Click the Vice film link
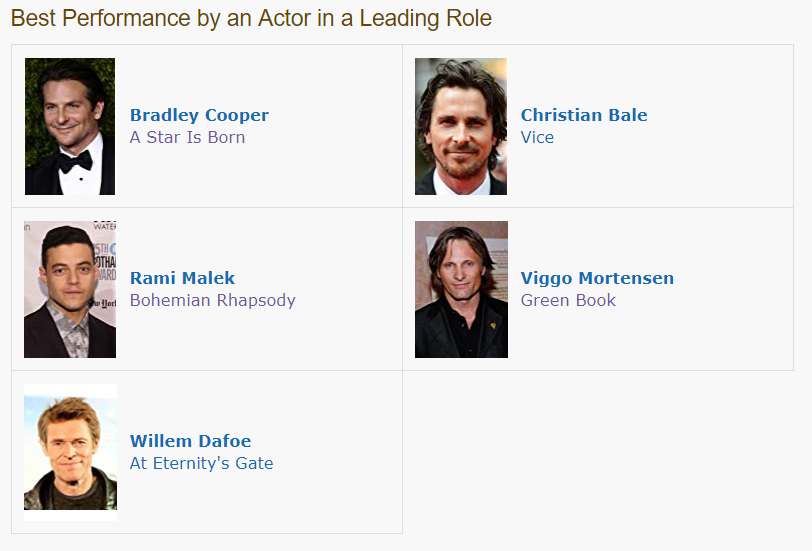 point(537,137)
